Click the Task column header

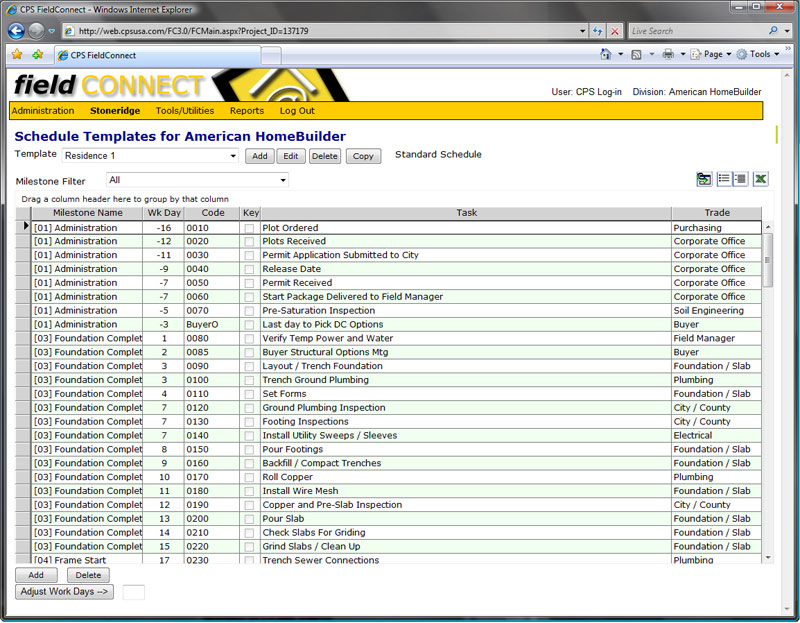(466, 213)
